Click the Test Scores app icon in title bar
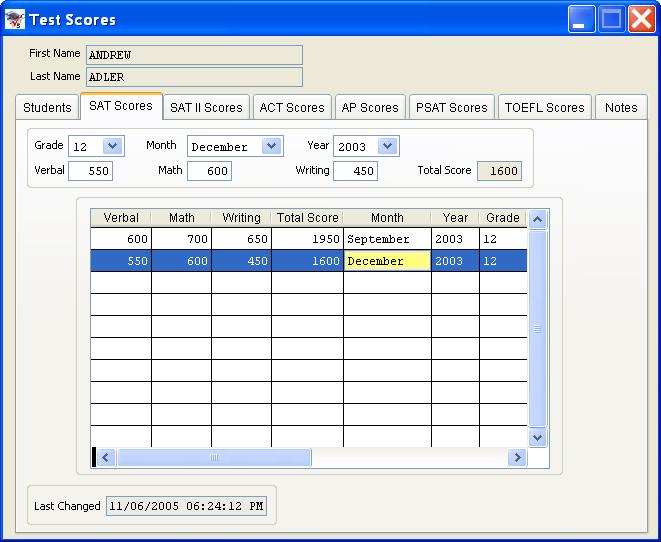 pos(15,19)
